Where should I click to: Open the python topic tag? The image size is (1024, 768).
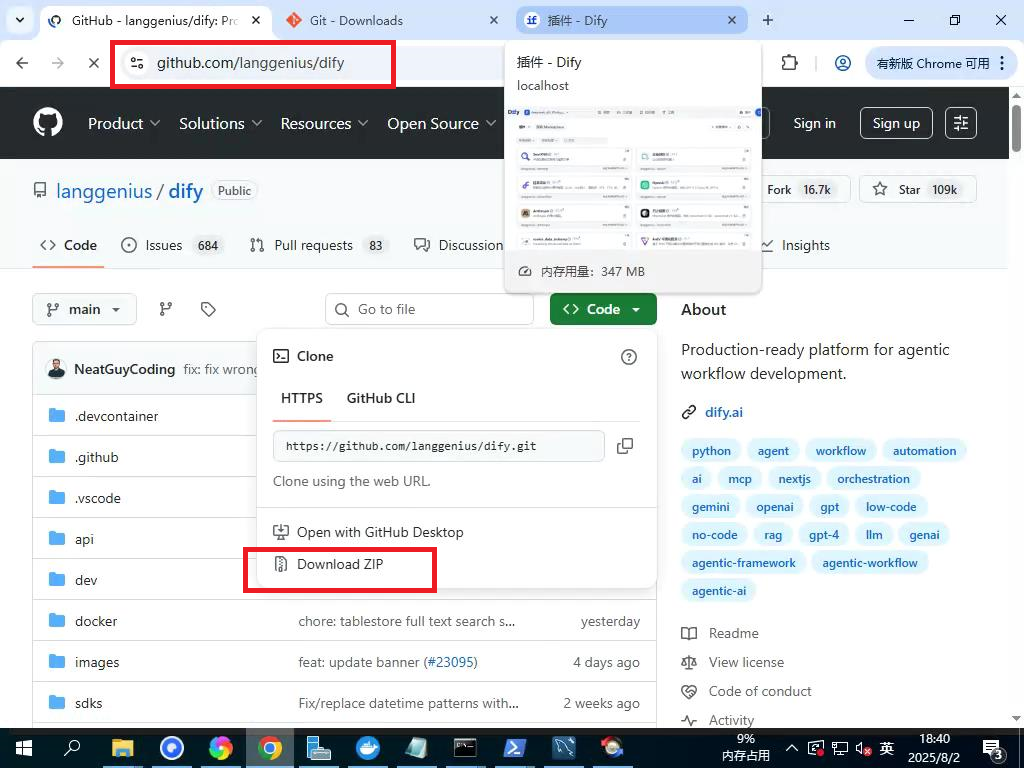[711, 451]
